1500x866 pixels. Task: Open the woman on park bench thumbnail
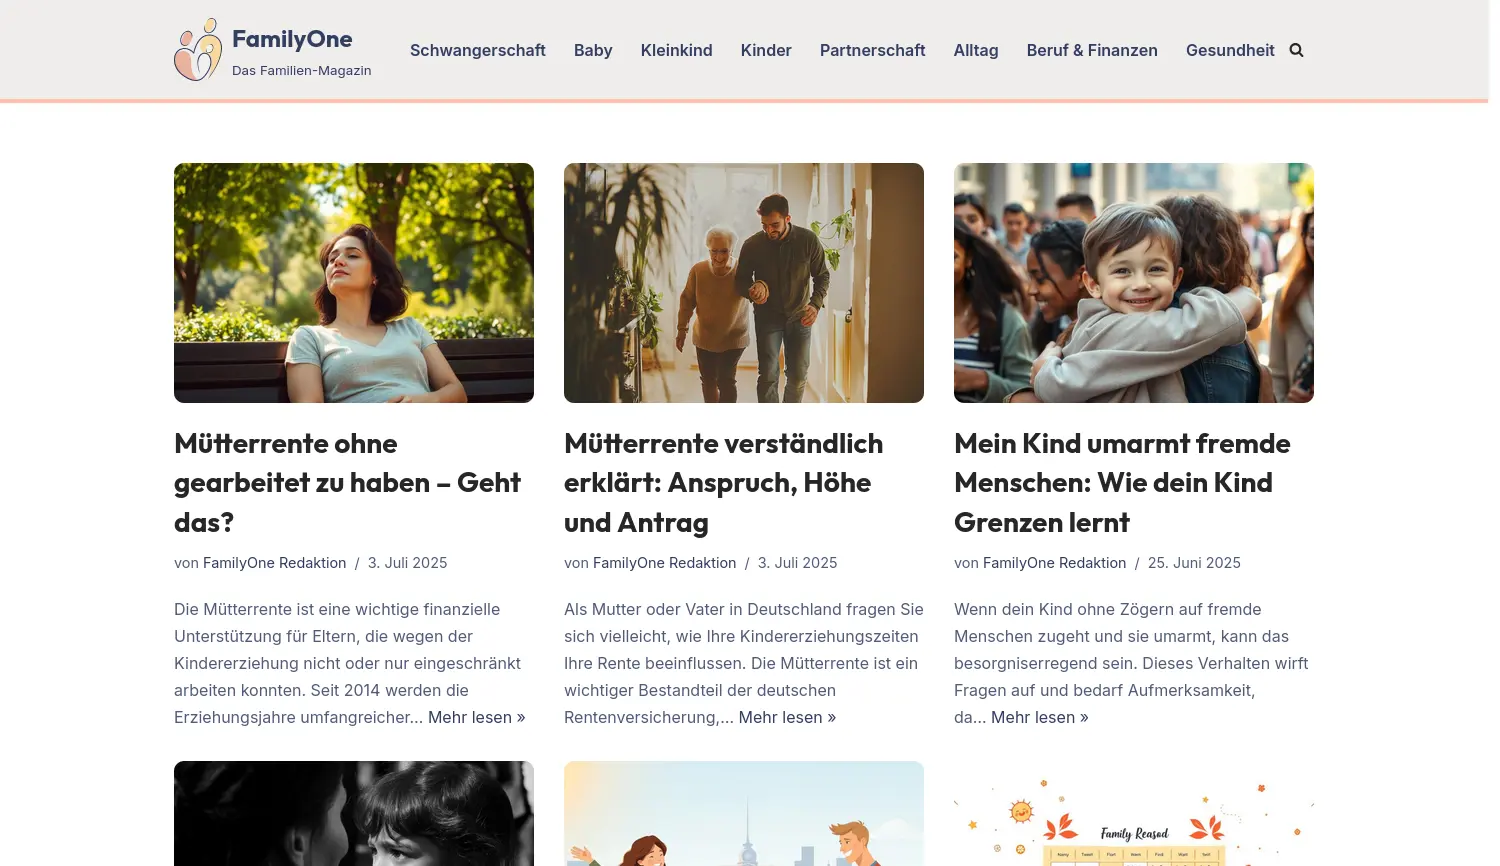pyautogui.click(x=354, y=283)
